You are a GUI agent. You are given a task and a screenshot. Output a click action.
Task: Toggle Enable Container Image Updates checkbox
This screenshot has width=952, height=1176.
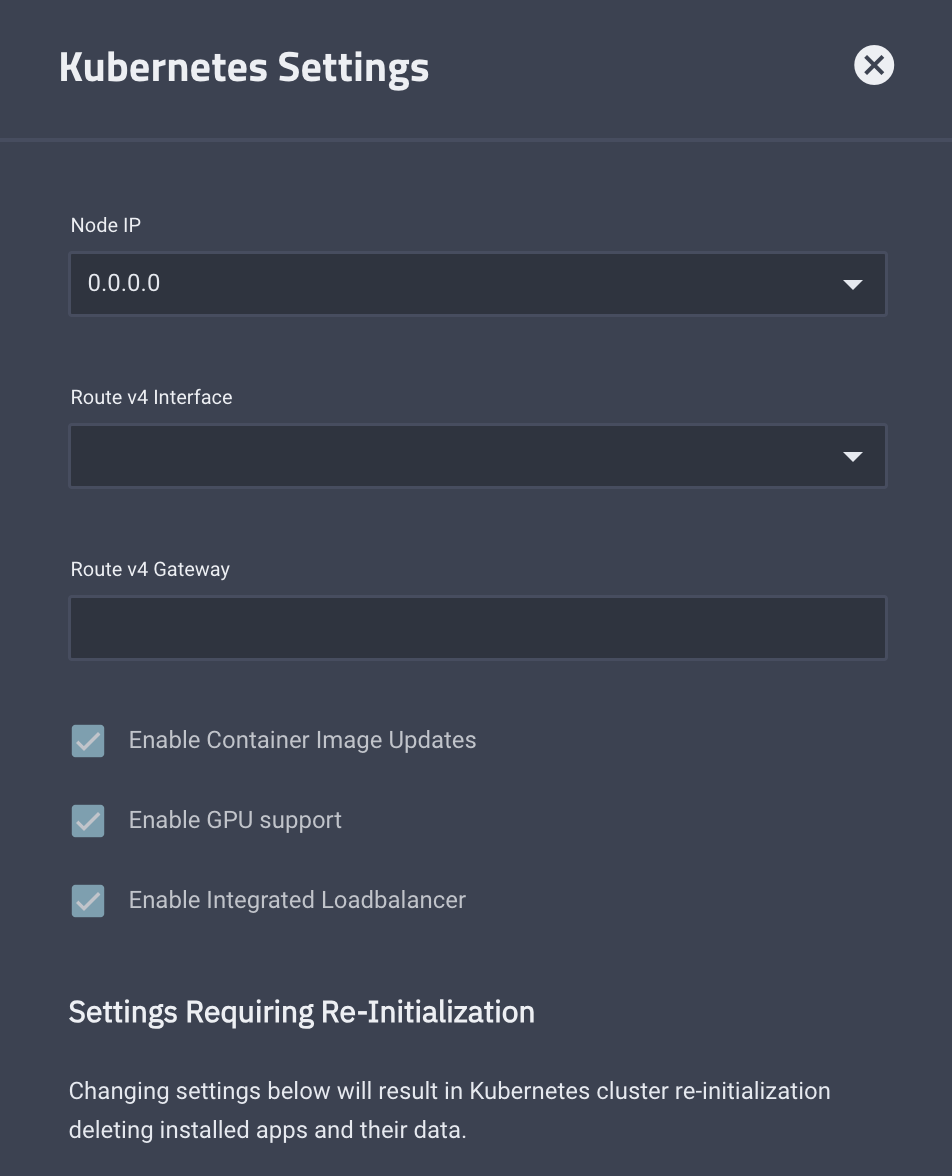[88, 741]
